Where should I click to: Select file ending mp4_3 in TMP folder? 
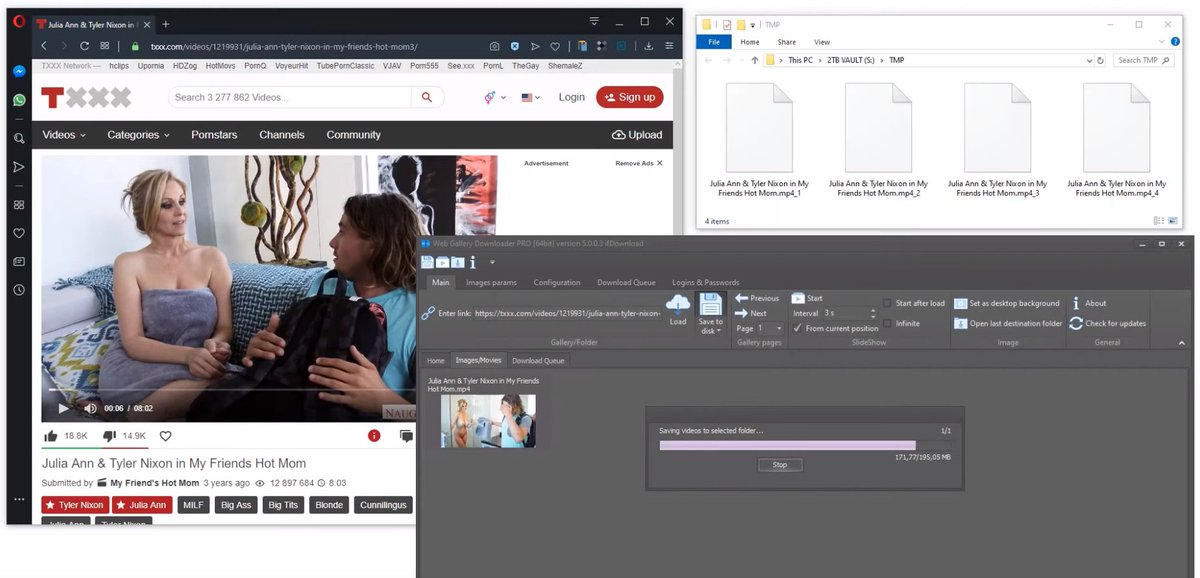[x=997, y=140]
